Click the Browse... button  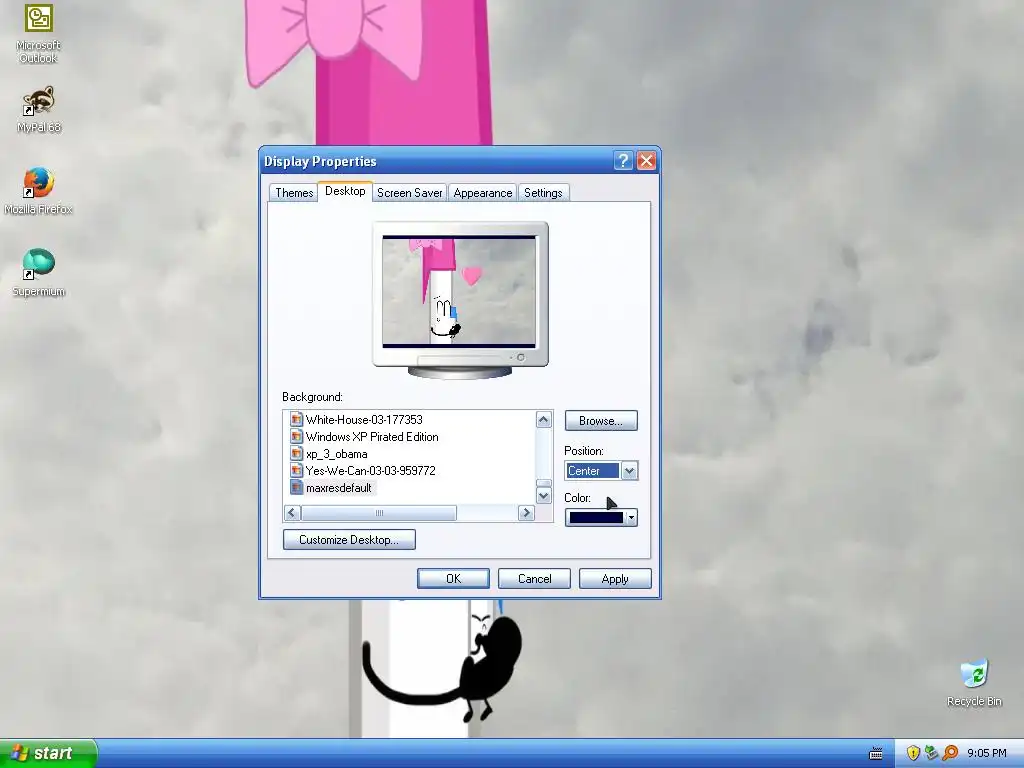601,421
